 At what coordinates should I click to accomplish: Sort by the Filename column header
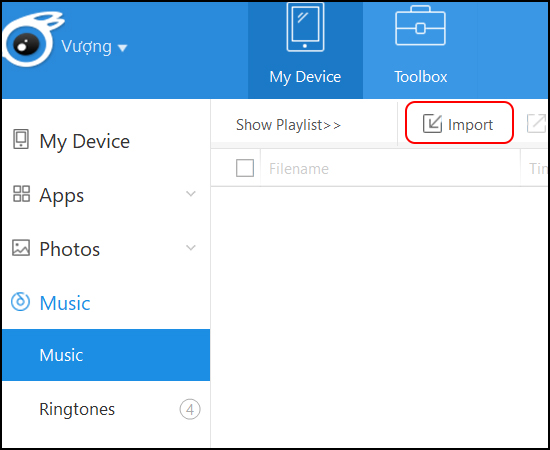click(299, 169)
